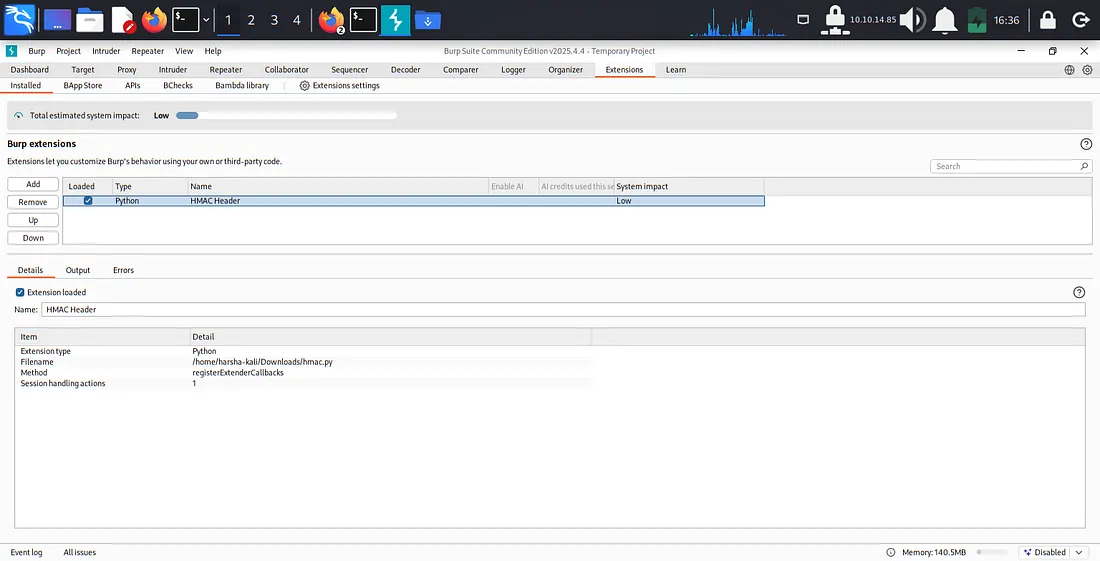Switch to the BChecks sub-tab
Viewport: 1100px width, 561px height.
pos(177,86)
